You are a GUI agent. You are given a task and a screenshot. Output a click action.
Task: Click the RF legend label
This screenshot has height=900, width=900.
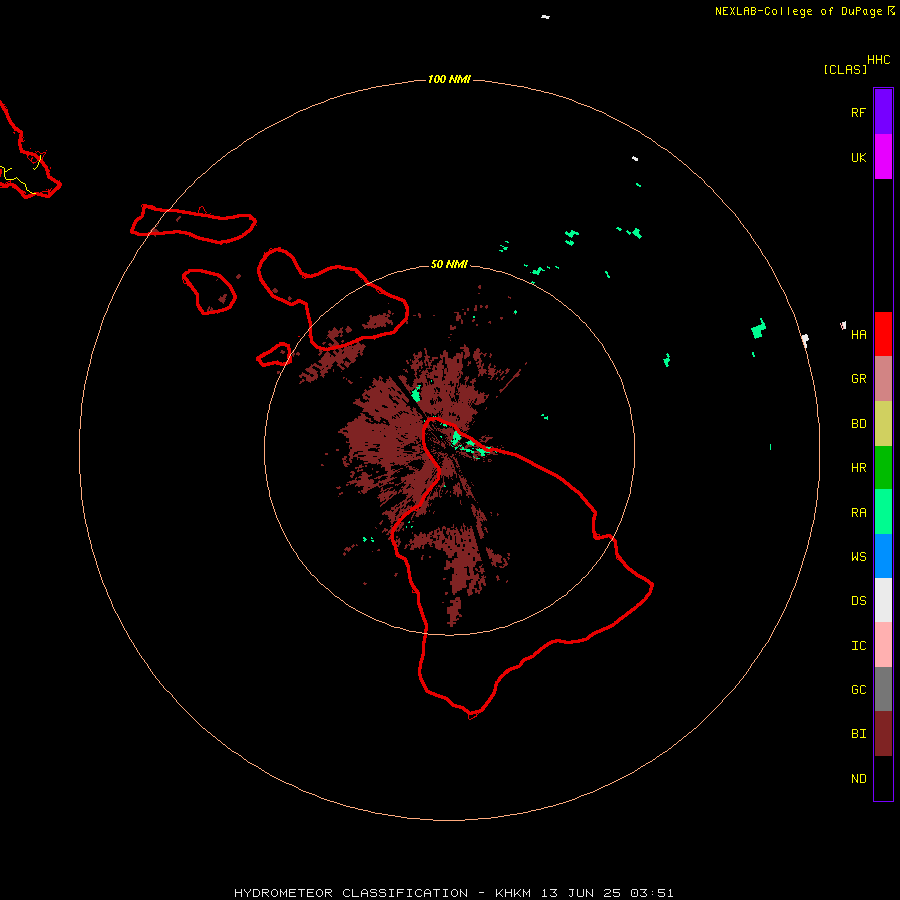coord(858,112)
